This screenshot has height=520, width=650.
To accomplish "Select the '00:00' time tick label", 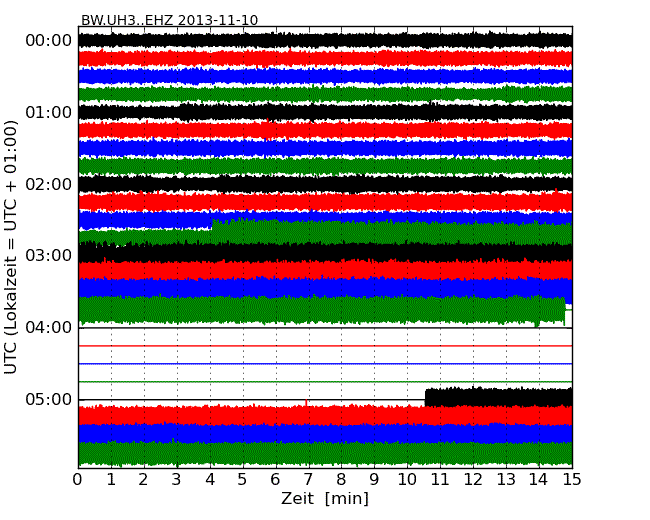I will coord(49,41).
